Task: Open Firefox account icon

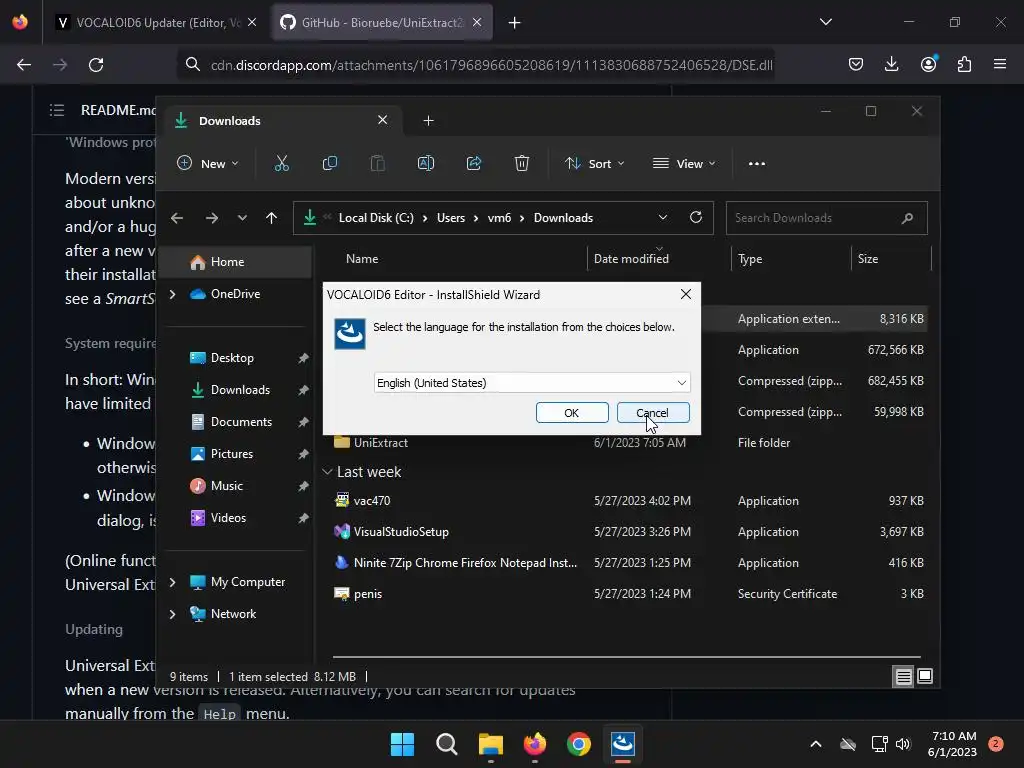Action: [928, 64]
